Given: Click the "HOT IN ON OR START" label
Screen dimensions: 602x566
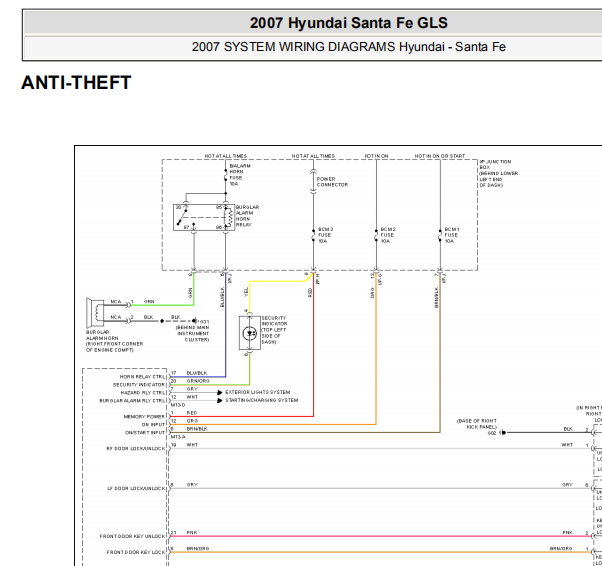Looking at the screenshot, I should (x=440, y=156).
